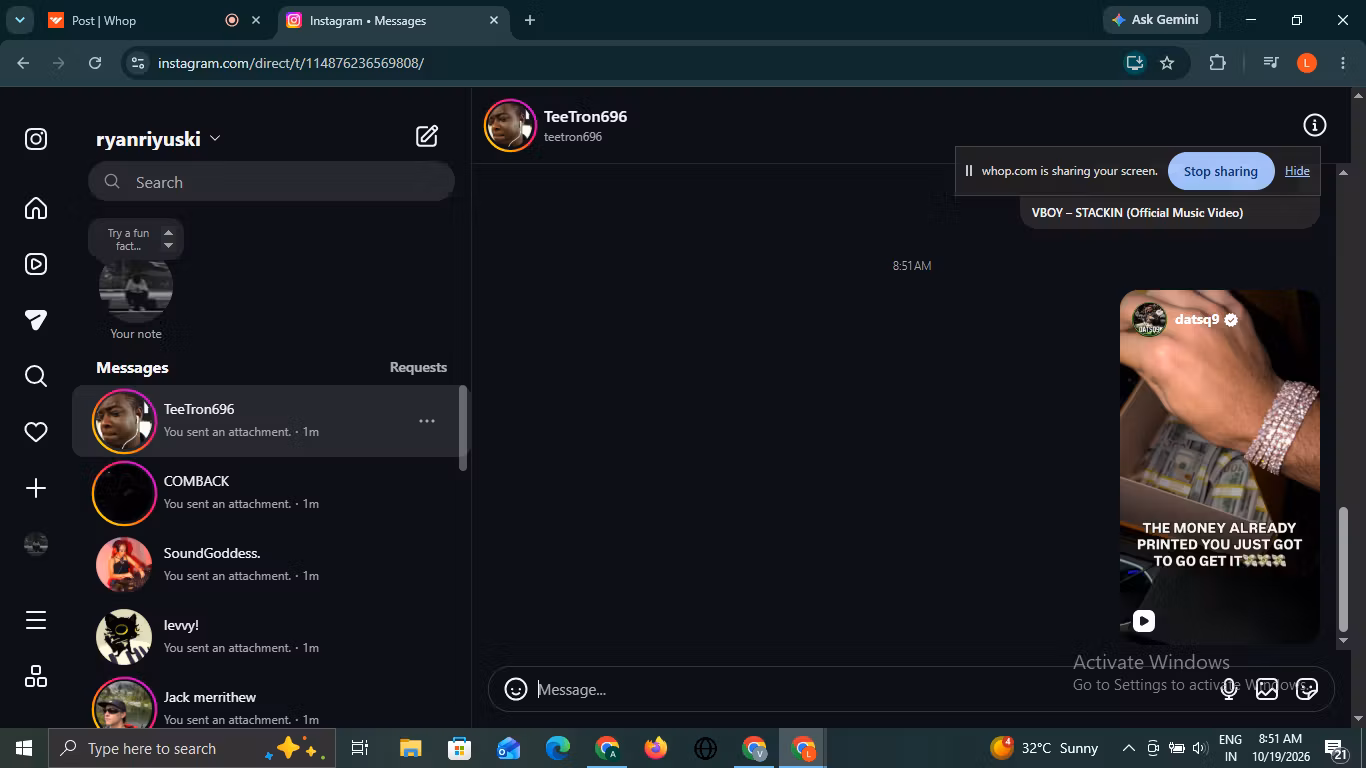Click the conversation list scrollbar
The width and height of the screenshot is (1366, 768).
[462, 428]
